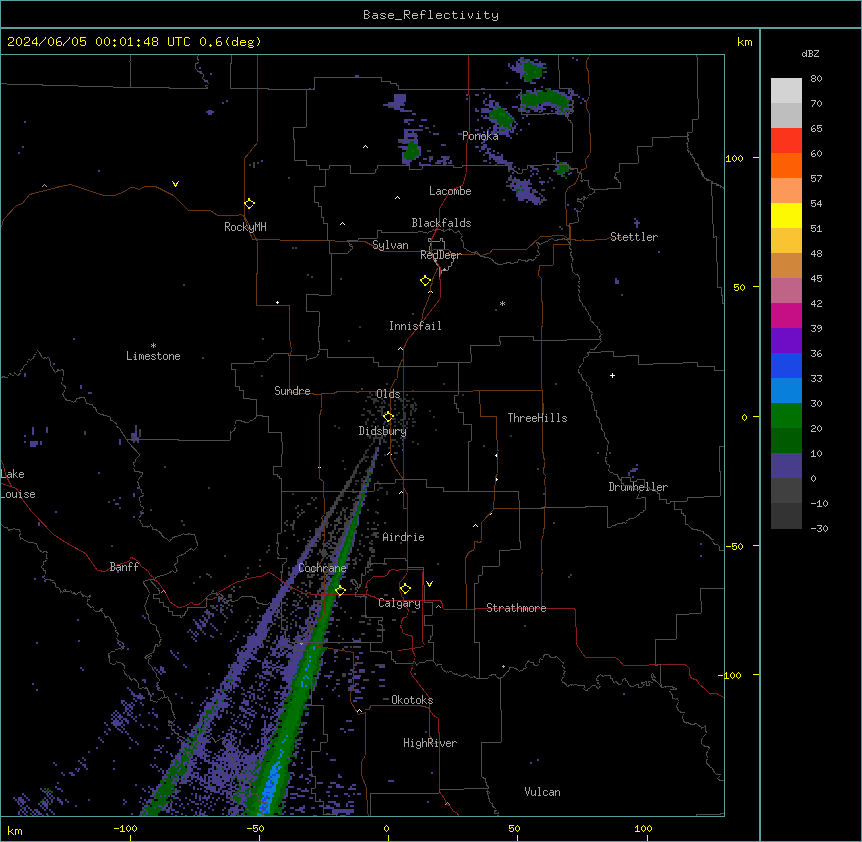Viewport: 862px width, 842px height.
Task: Click the blue 36 dBZ legend swatch
Action: point(786,365)
